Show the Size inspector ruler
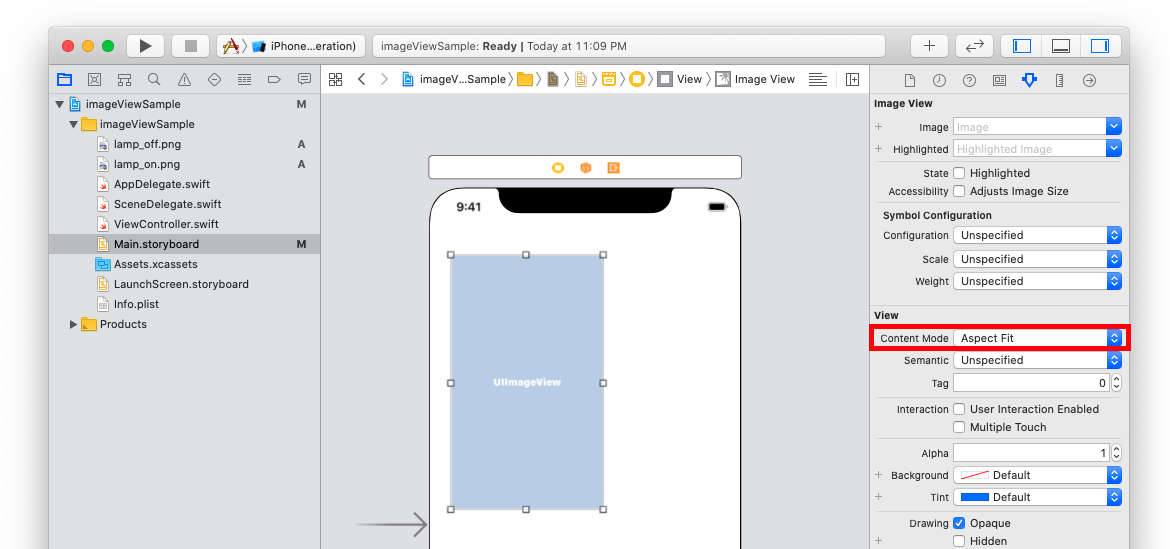The height and width of the screenshot is (549, 1170). click(1059, 81)
